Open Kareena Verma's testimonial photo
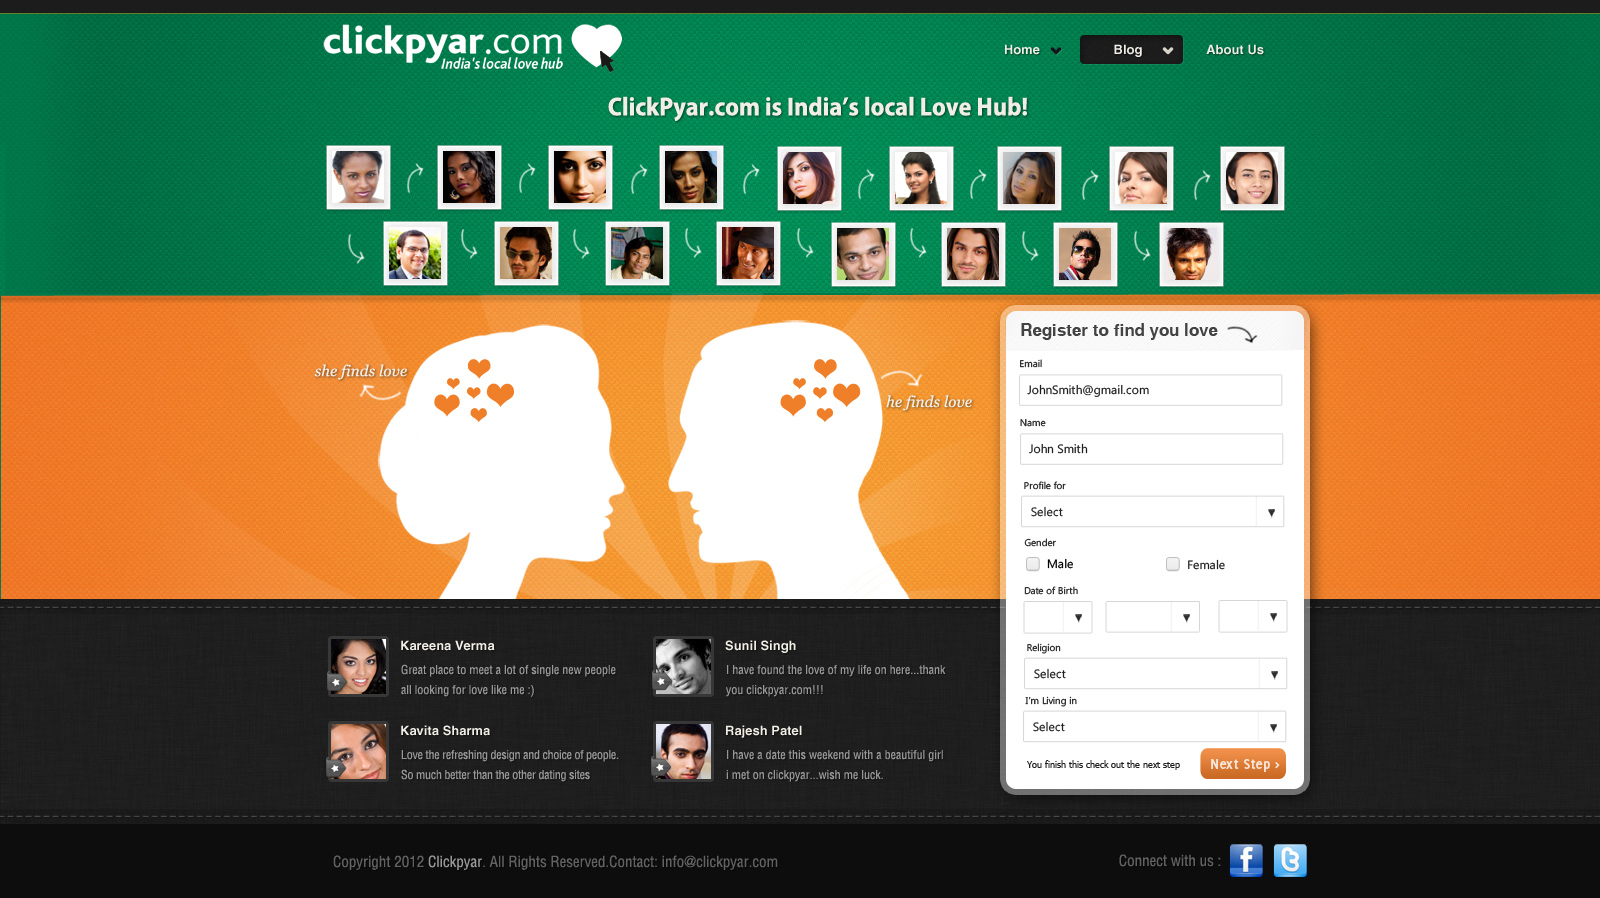The width and height of the screenshot is (1600, 898). [358, 666]
